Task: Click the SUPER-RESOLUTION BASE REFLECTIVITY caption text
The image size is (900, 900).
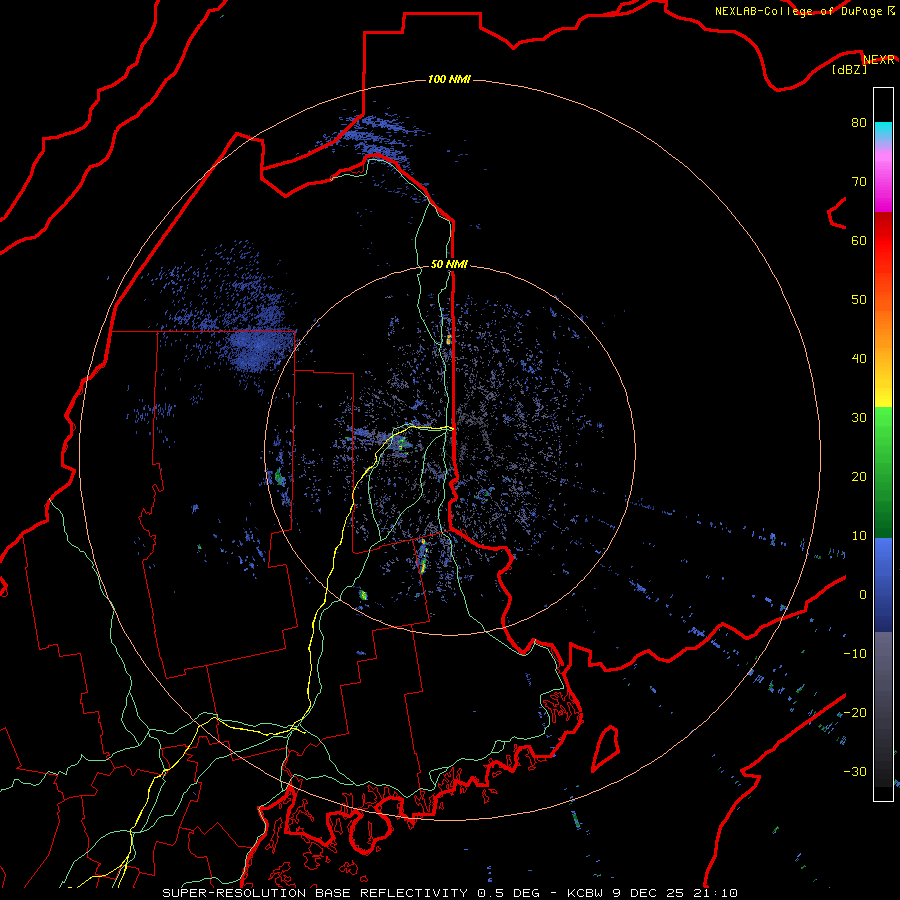Action: (x=315, y=893)
